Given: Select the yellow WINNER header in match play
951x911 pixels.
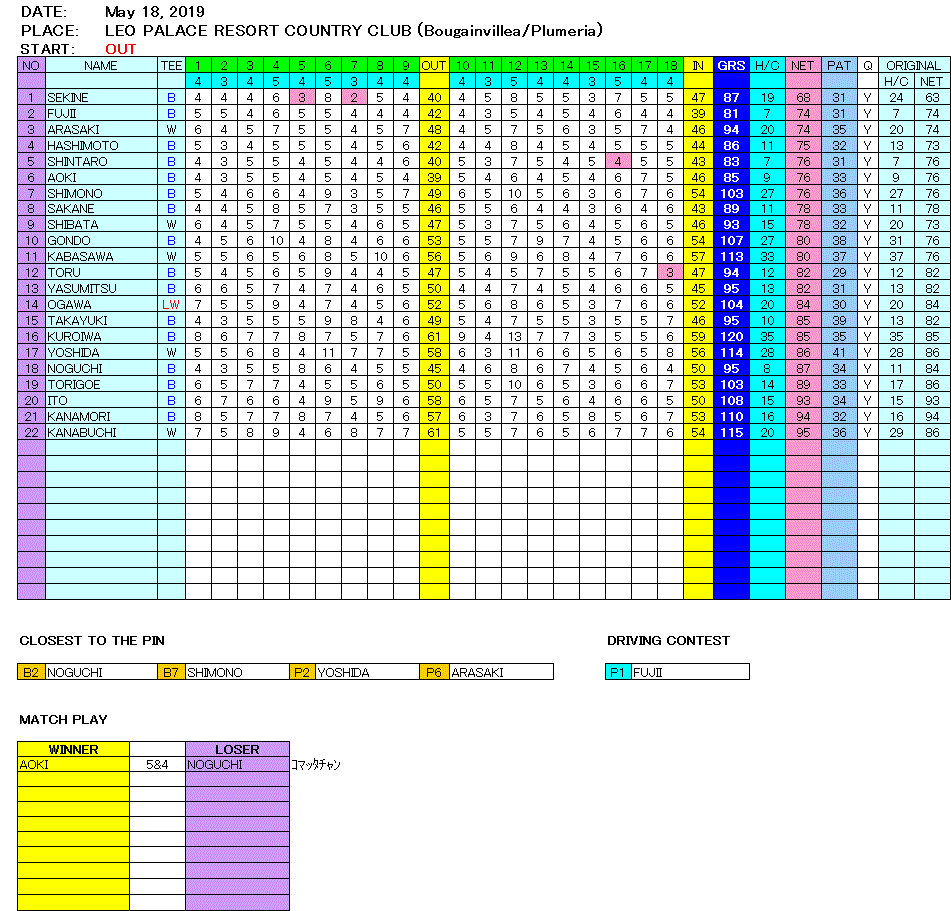Looking at the screenshot, I should tap(73, 749).
